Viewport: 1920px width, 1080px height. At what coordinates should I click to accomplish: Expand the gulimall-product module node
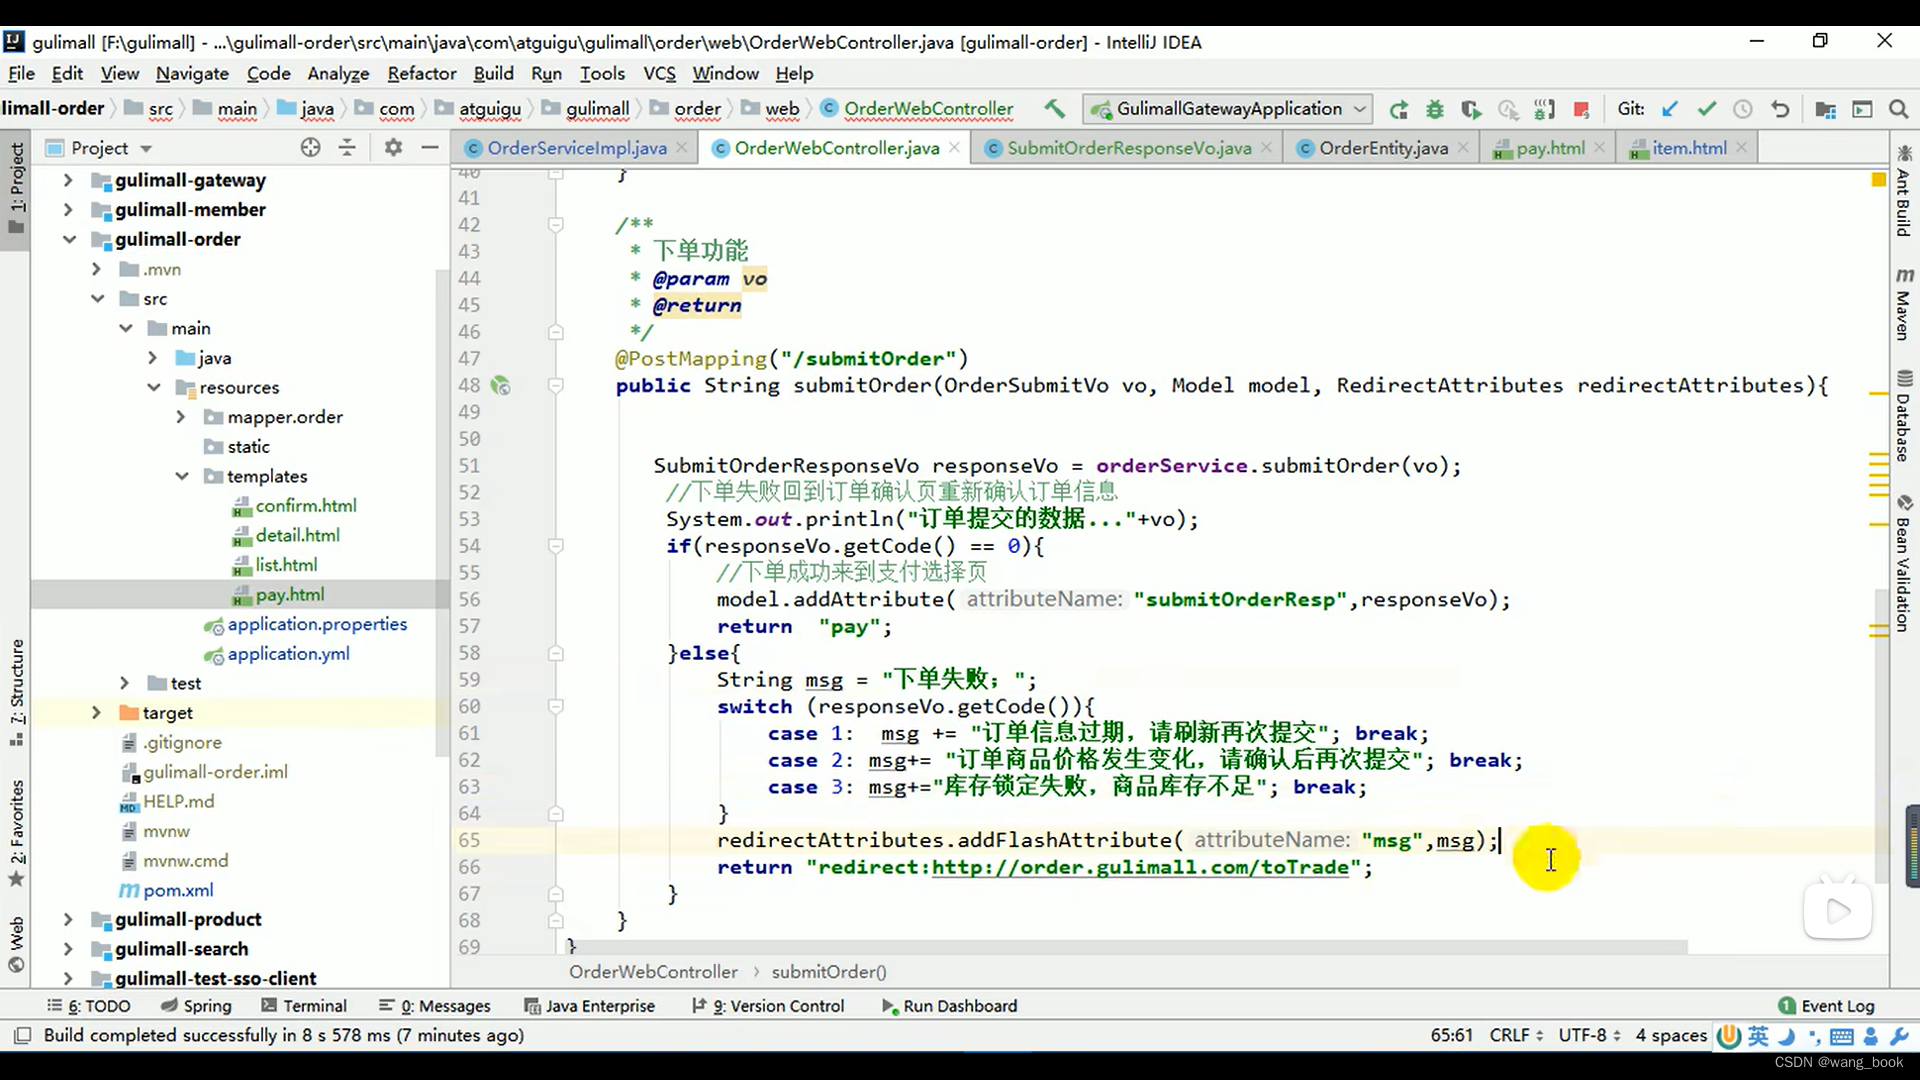click(x=68, y=919)
